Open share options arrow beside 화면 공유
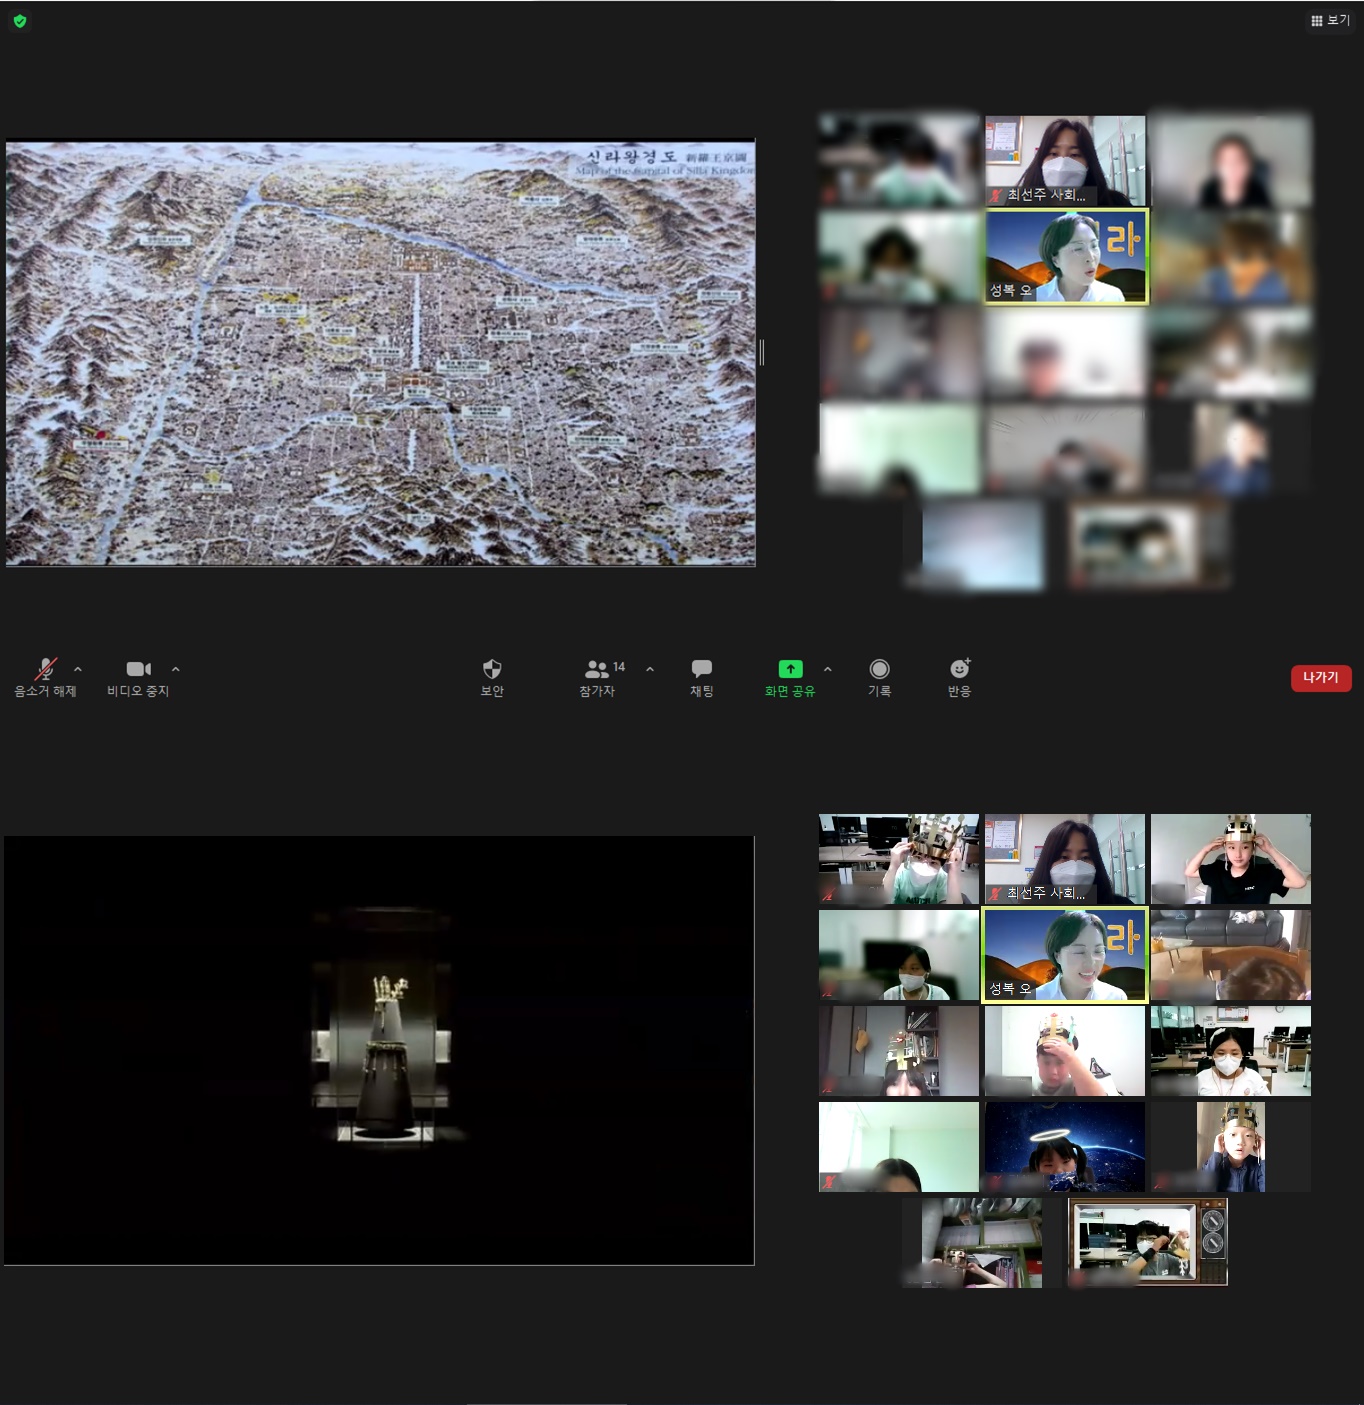Screen dimensions: 1364x1405 click(827, 669)
